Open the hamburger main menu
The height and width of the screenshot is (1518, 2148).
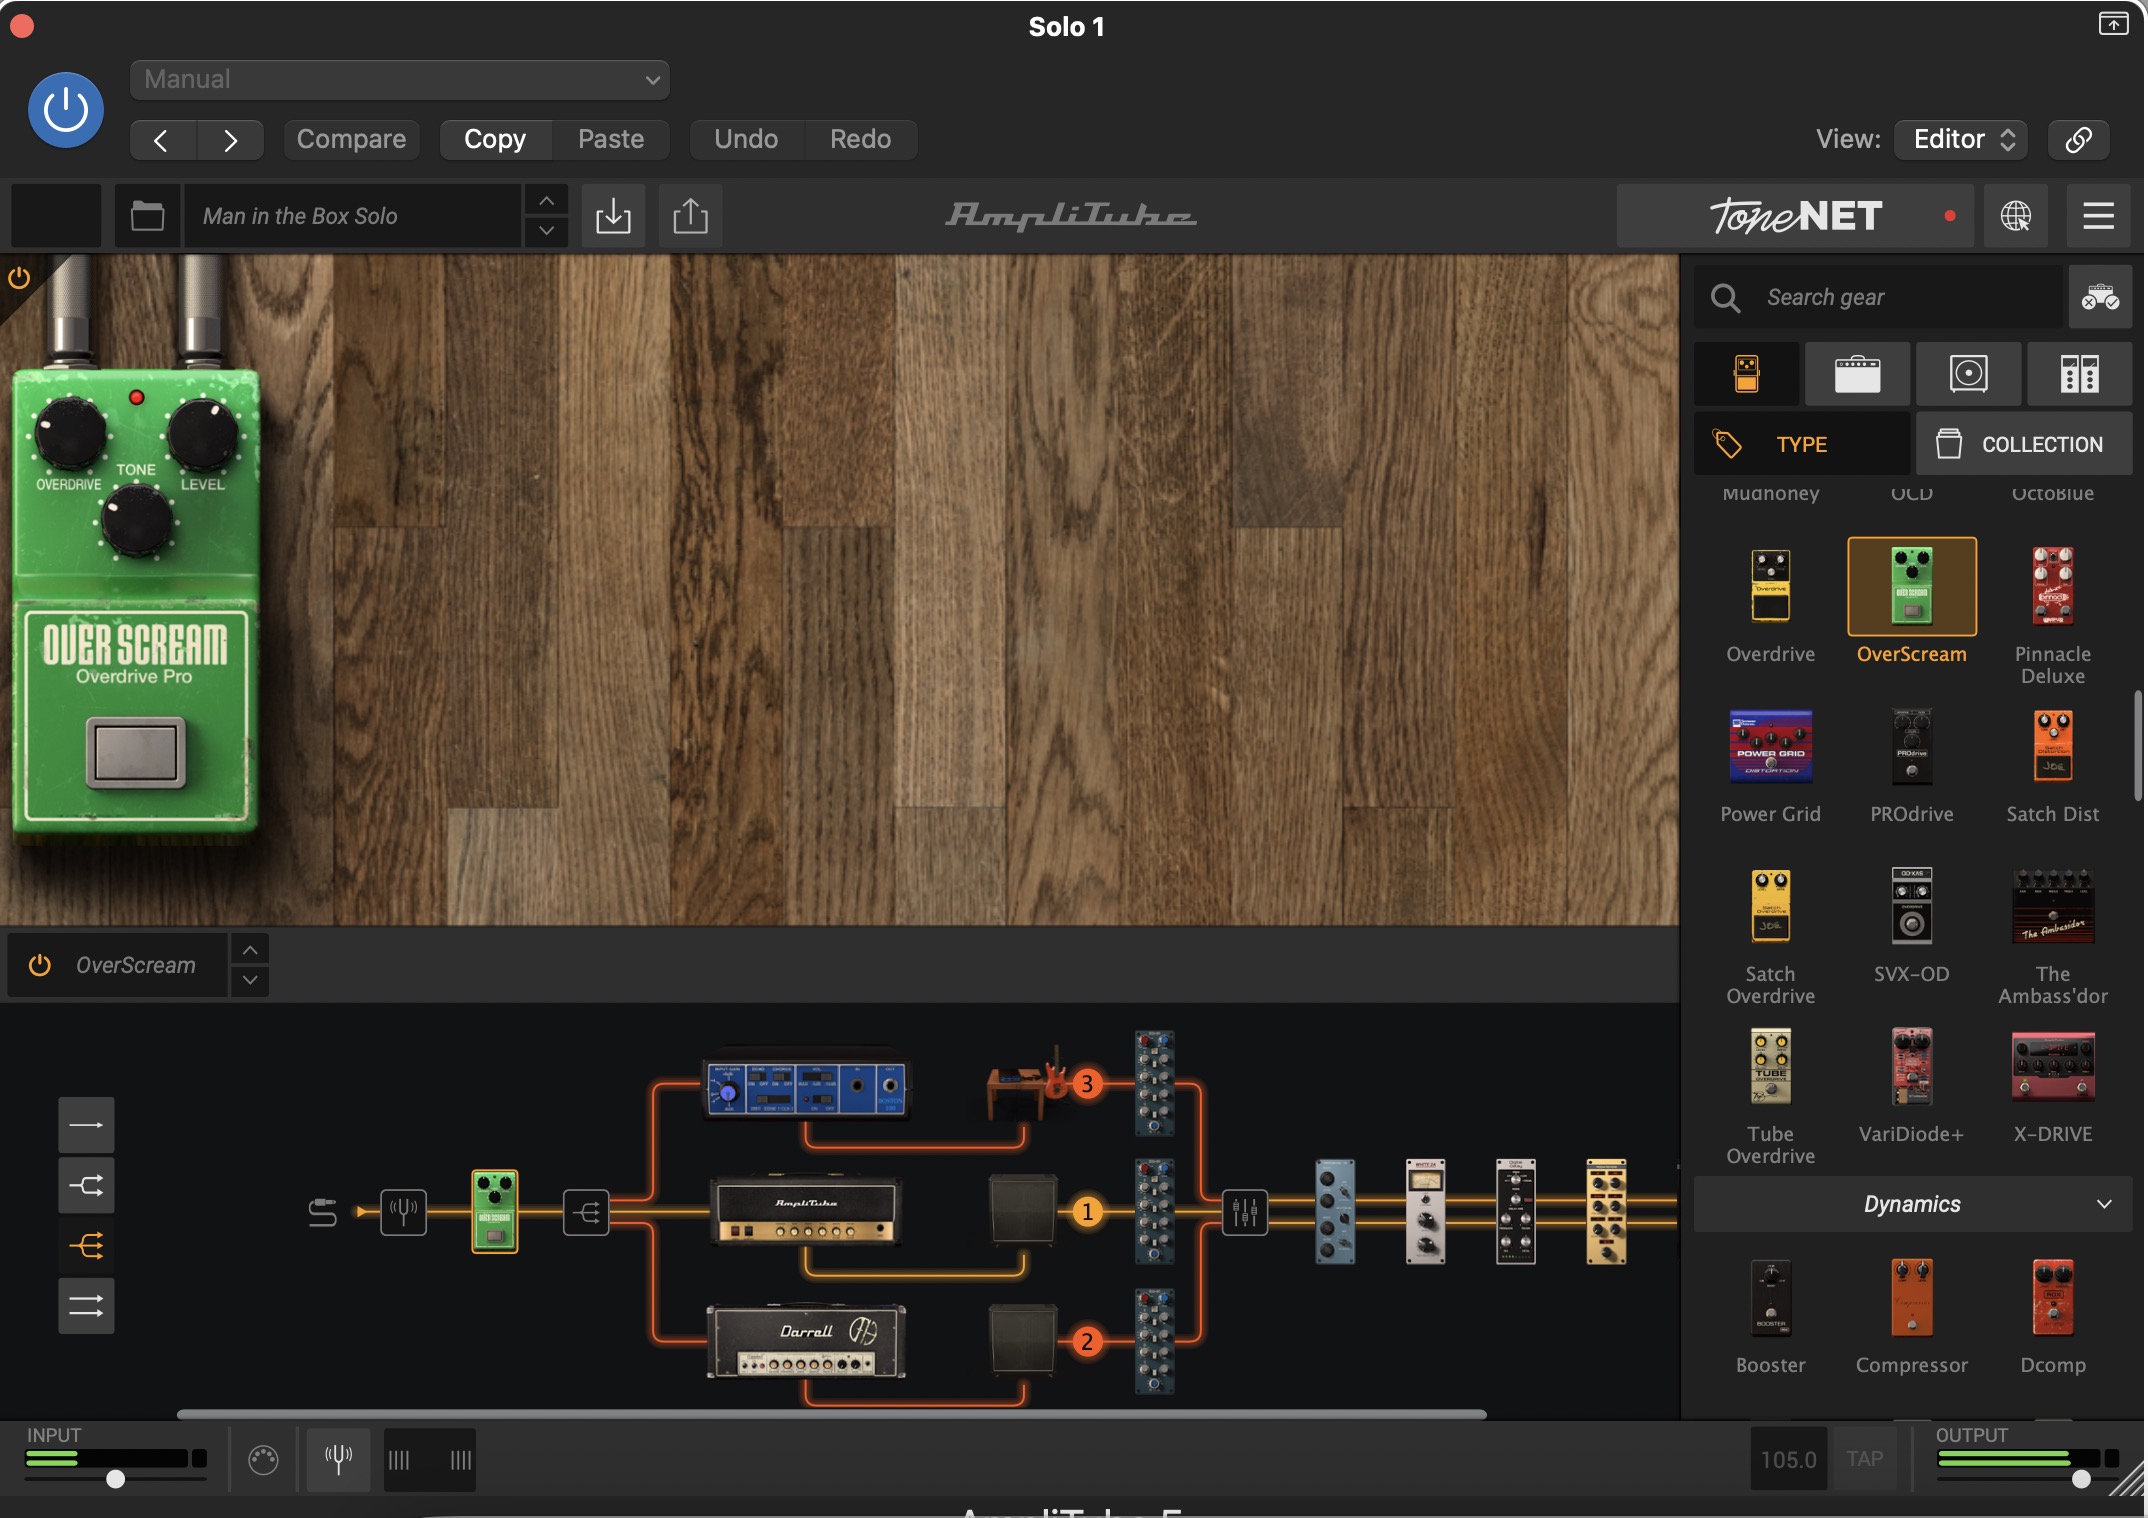point(2098,216)
